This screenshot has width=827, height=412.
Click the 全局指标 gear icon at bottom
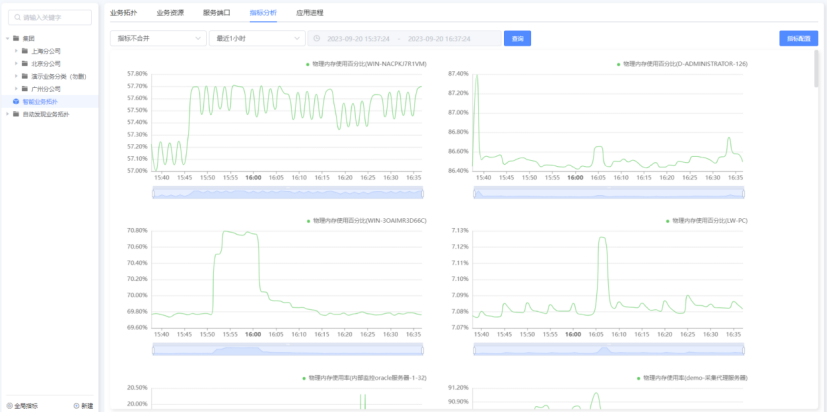9,406
